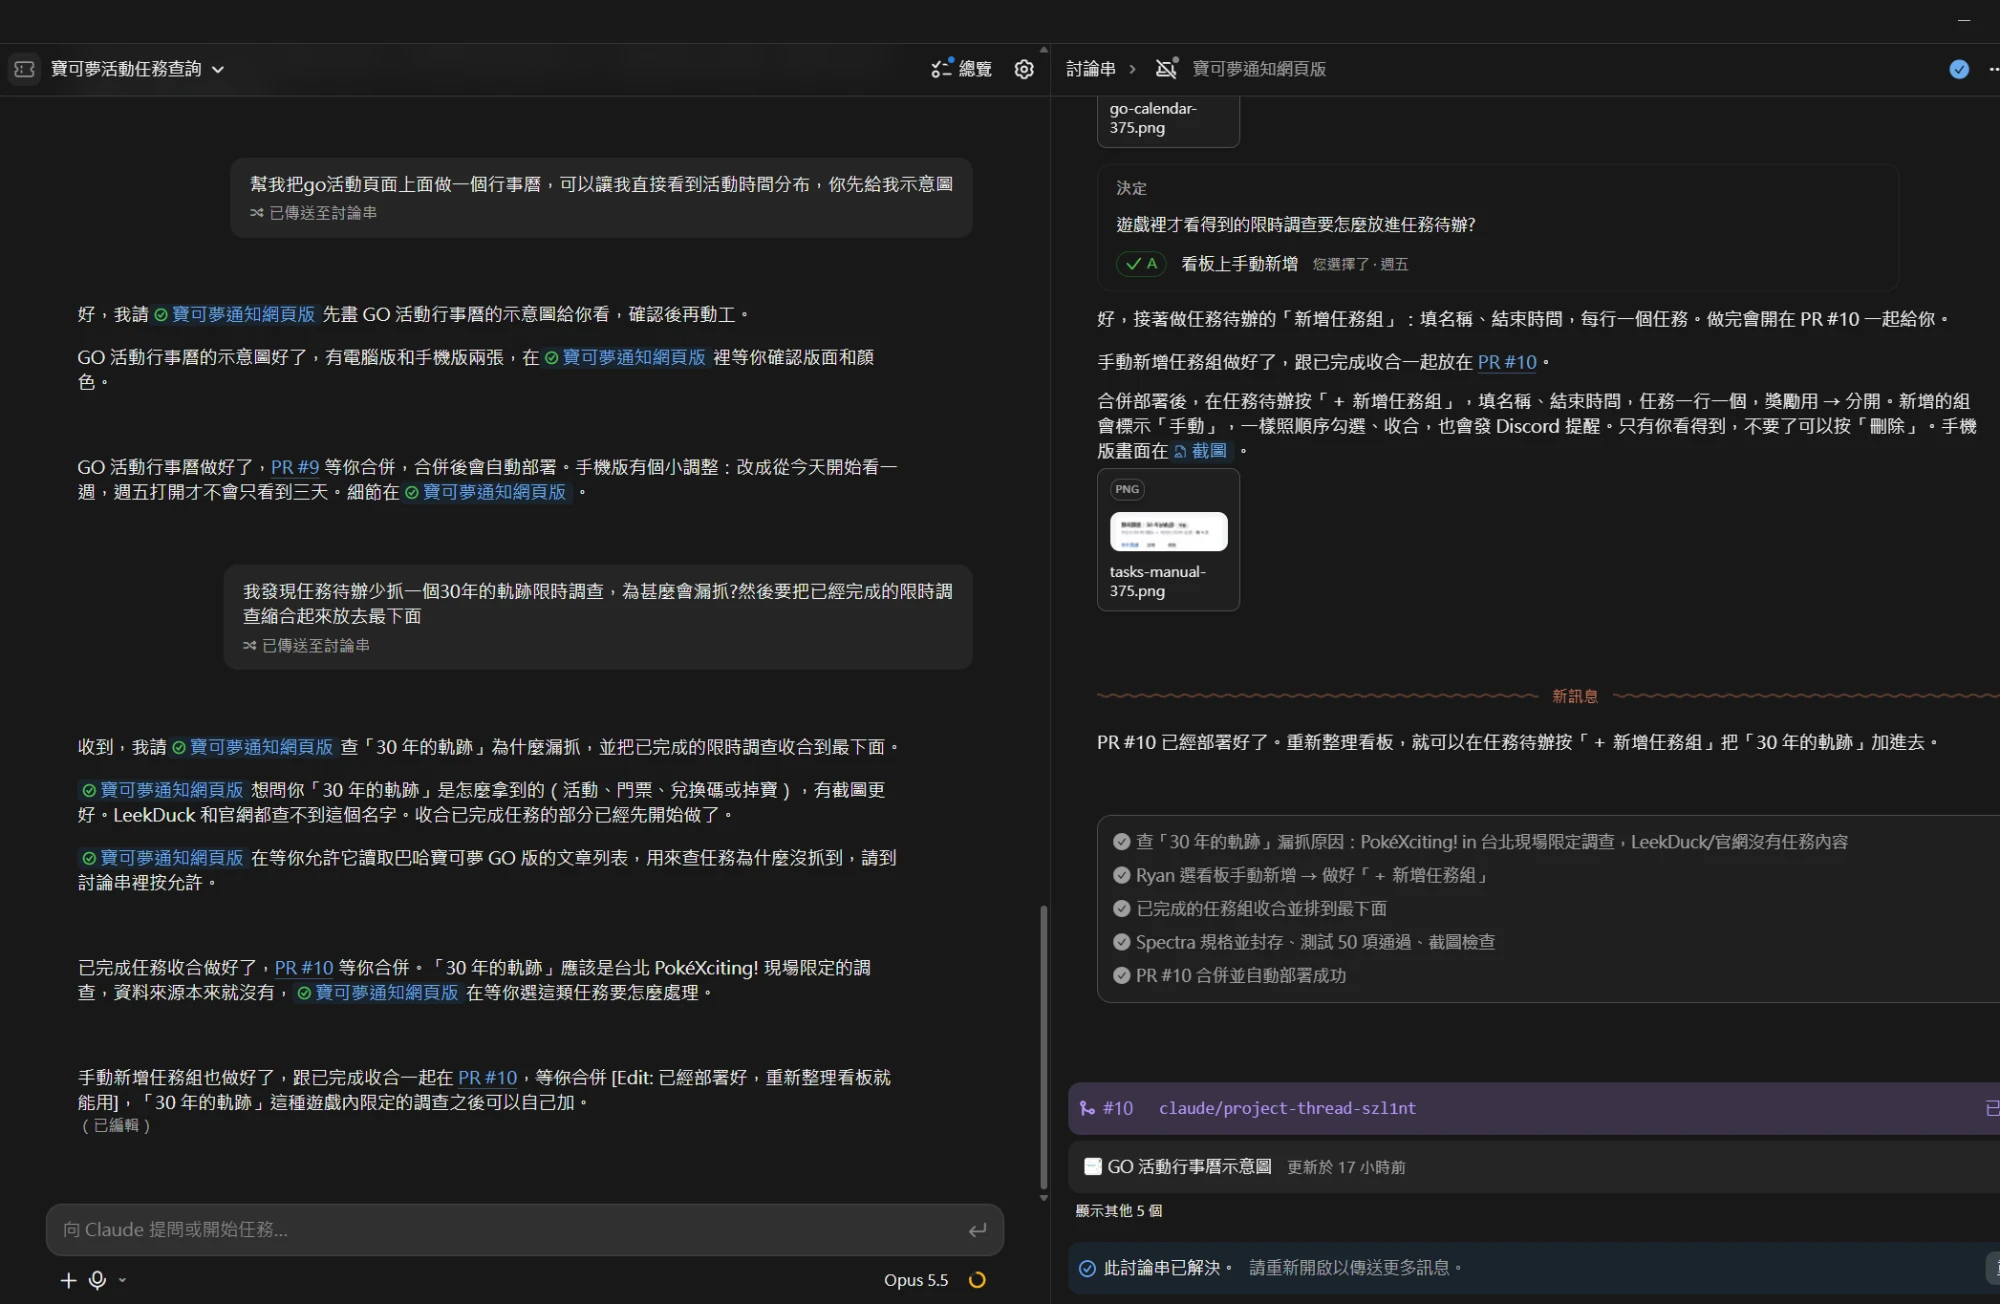Viewport: 2000px width, 1304px height.
Task: Click the send enter-arrow icon in input box
Action: (x=978, y=1230)
